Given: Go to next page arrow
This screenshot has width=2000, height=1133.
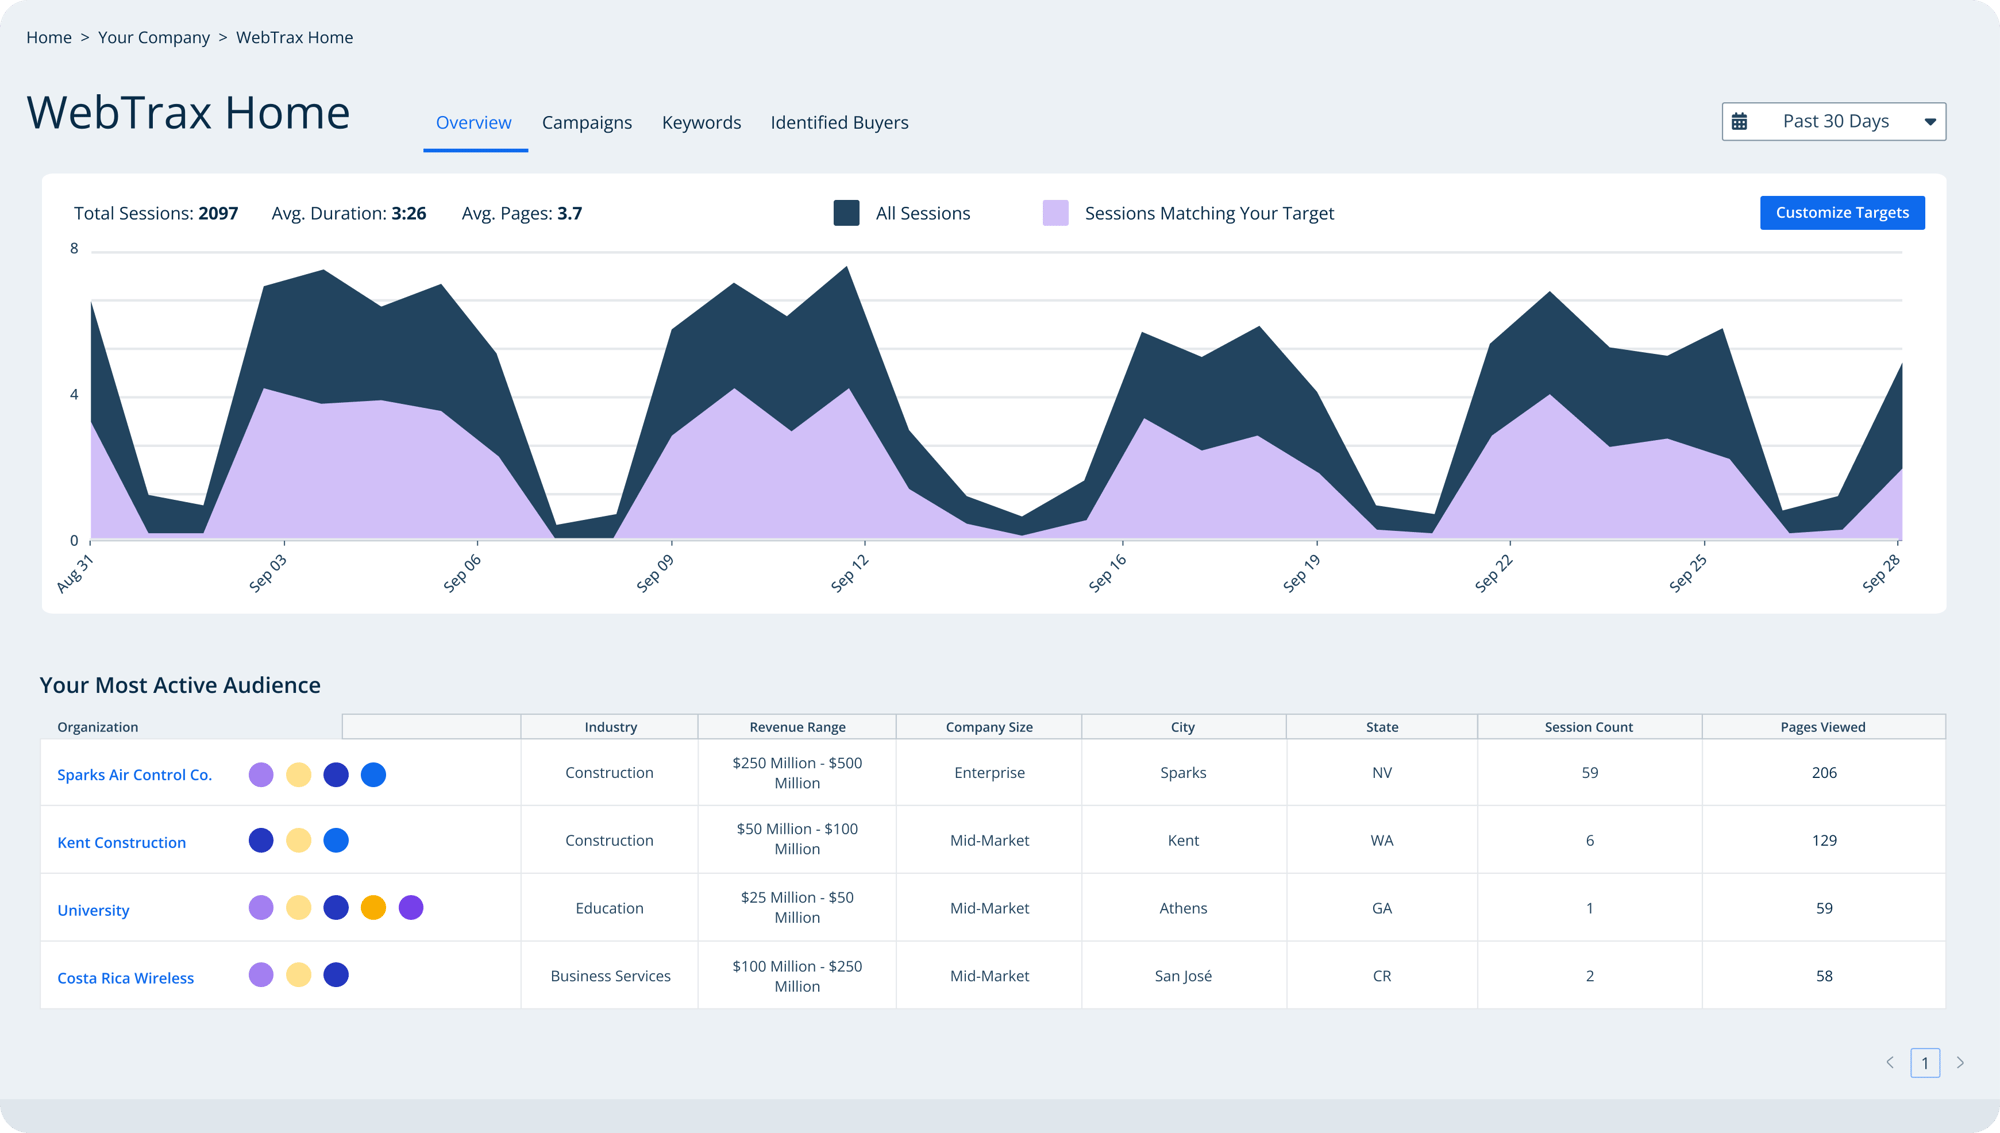Looking at the screenshot, I should click(1960, 1062).
